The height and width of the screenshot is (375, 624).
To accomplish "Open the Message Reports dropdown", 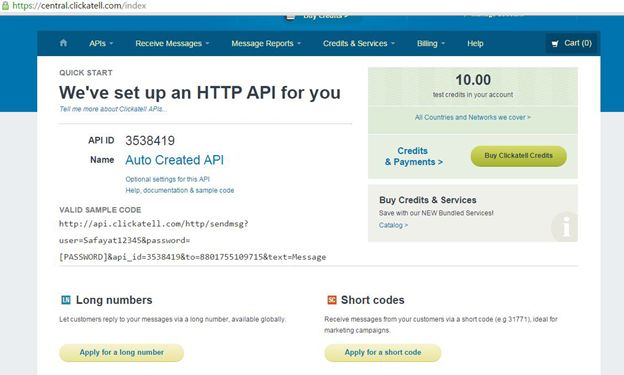I will point(266,43).
